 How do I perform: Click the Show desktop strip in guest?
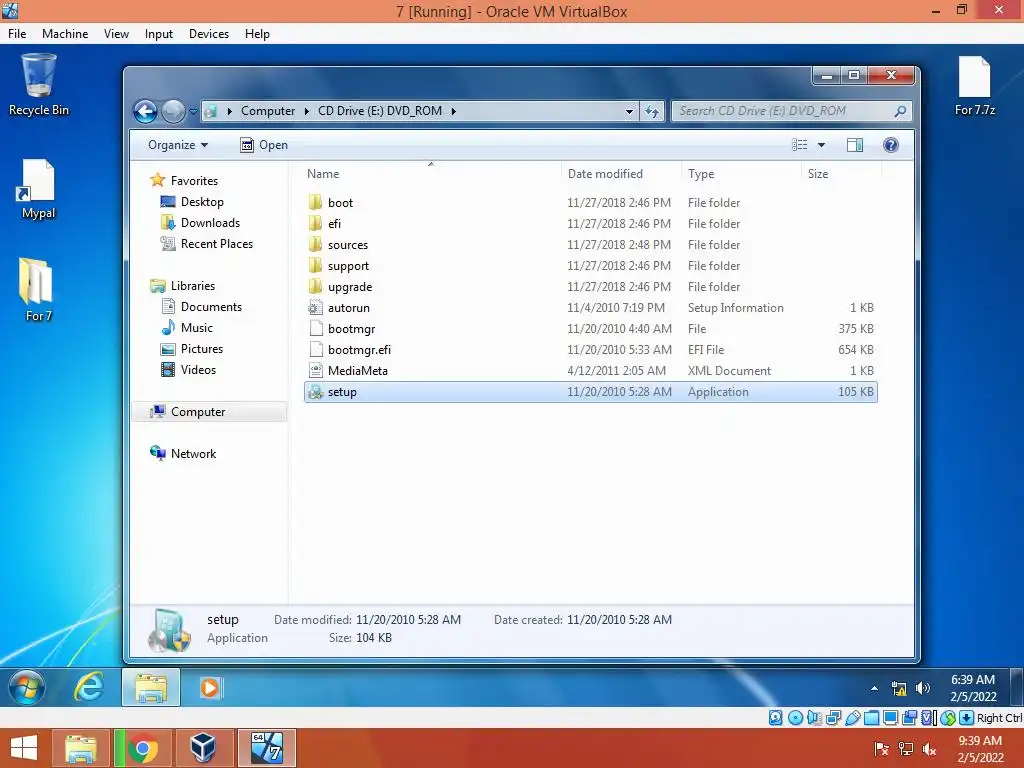[x=1016, y=687]
